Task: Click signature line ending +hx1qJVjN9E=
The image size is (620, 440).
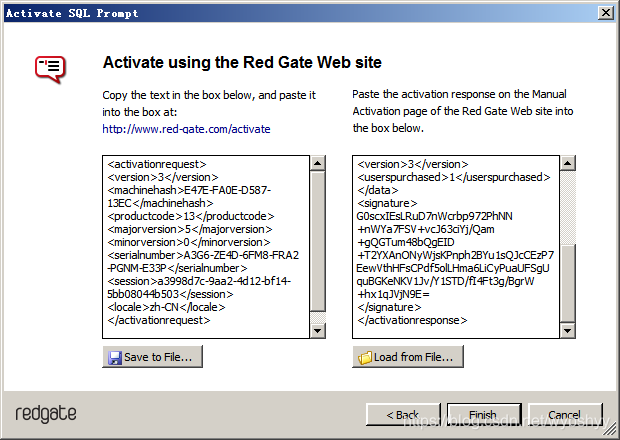Action: pos(393,294)
